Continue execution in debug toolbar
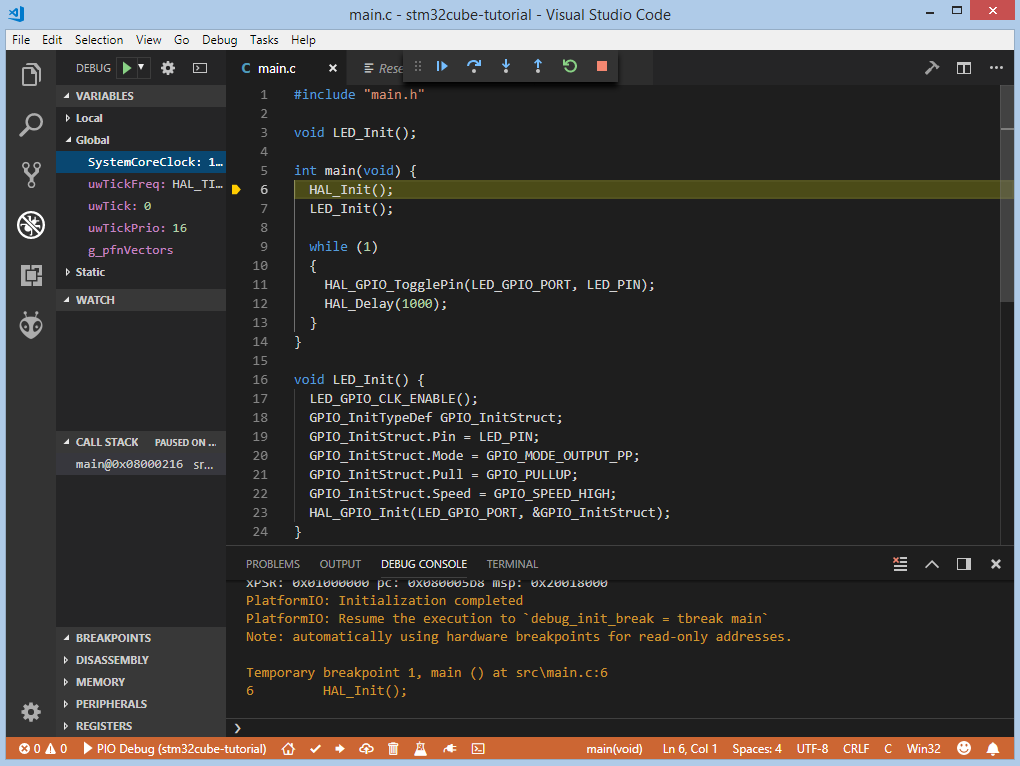The height and width of the screenshot is (766, 1020). coord(442,66)
